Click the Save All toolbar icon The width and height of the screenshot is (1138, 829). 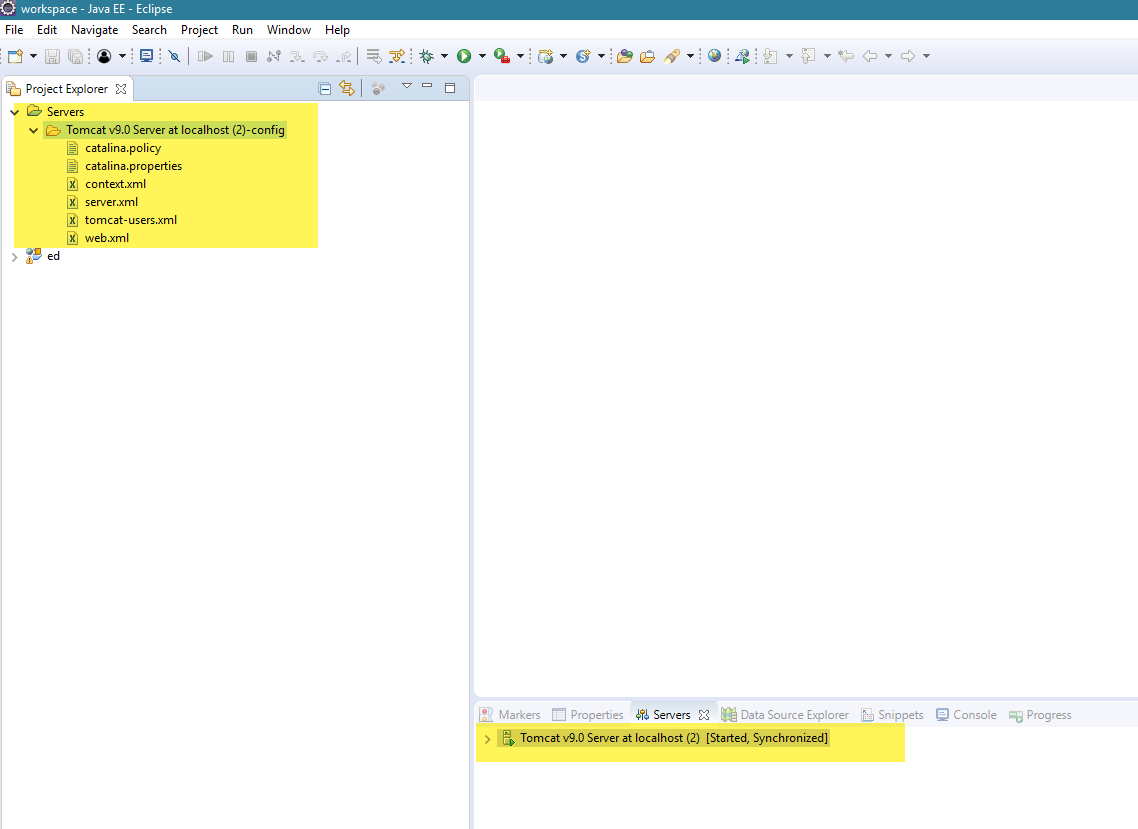point(75,56)
